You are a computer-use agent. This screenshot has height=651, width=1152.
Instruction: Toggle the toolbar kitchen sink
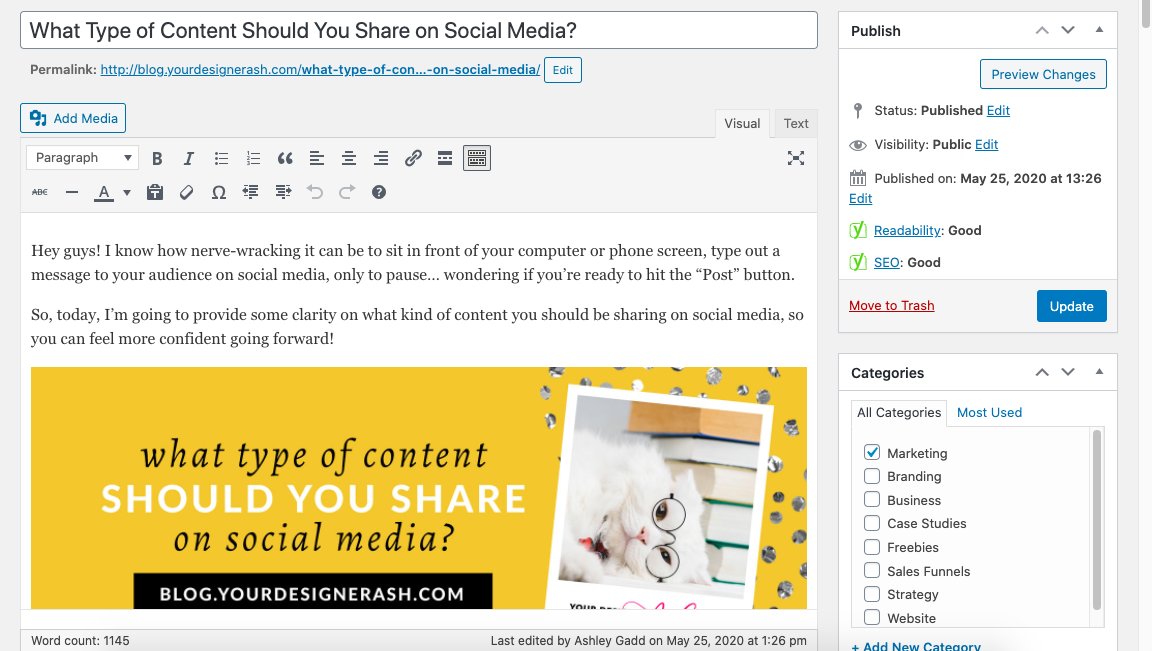(x=477, y=158)
